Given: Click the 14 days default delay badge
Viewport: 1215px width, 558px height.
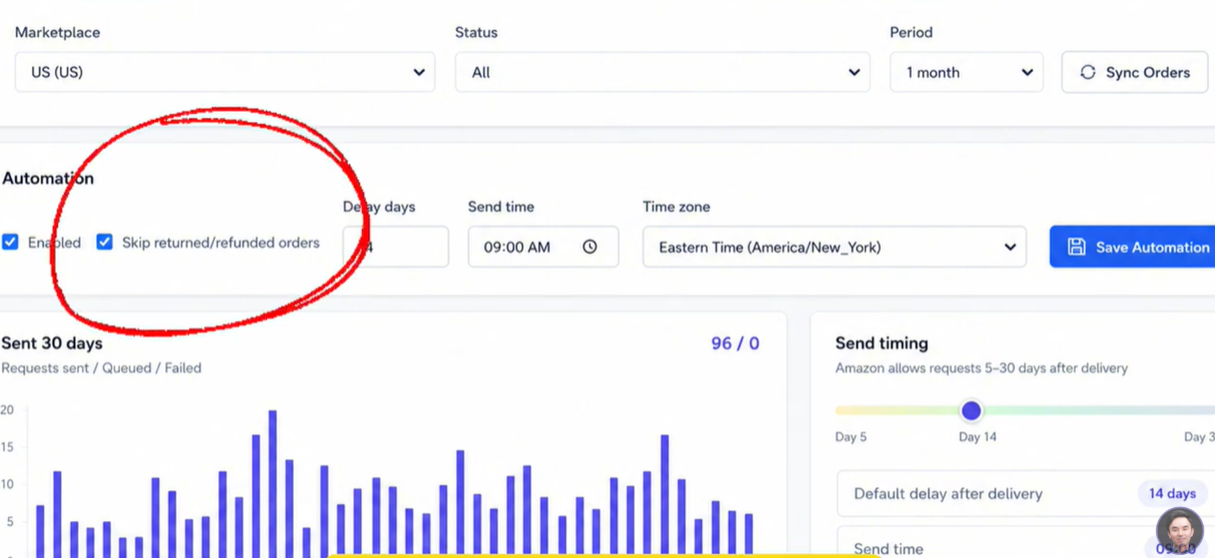Looking at the screenshot, I should [1172, 494].
